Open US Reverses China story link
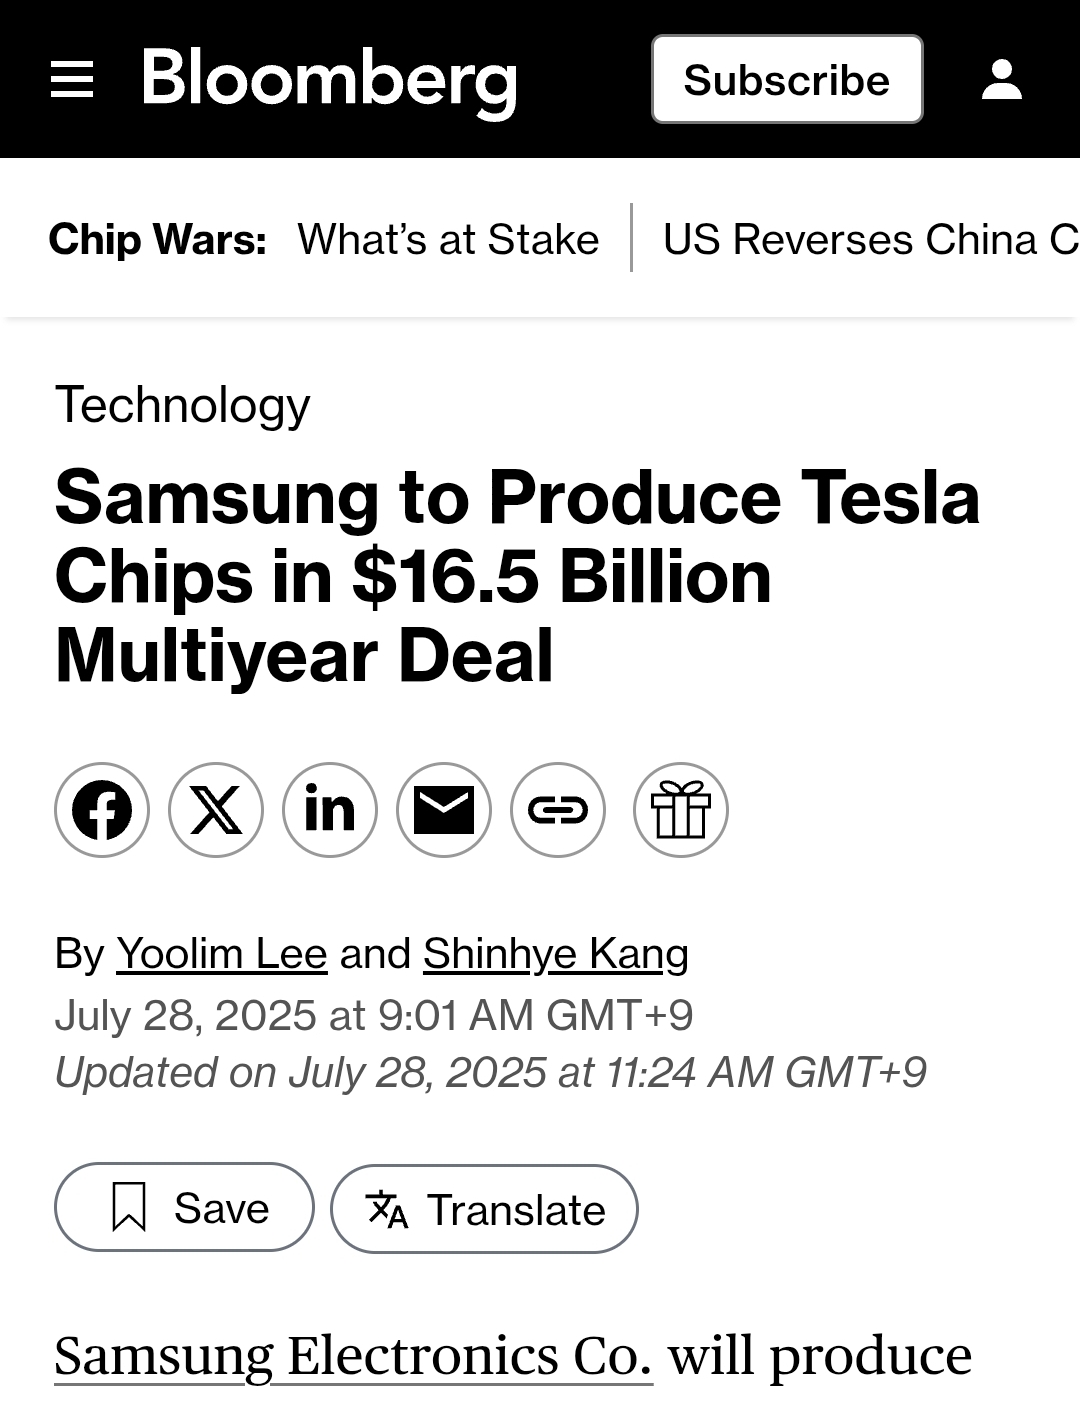Viewport: 1080px width, 1402px height. (871, 240)
